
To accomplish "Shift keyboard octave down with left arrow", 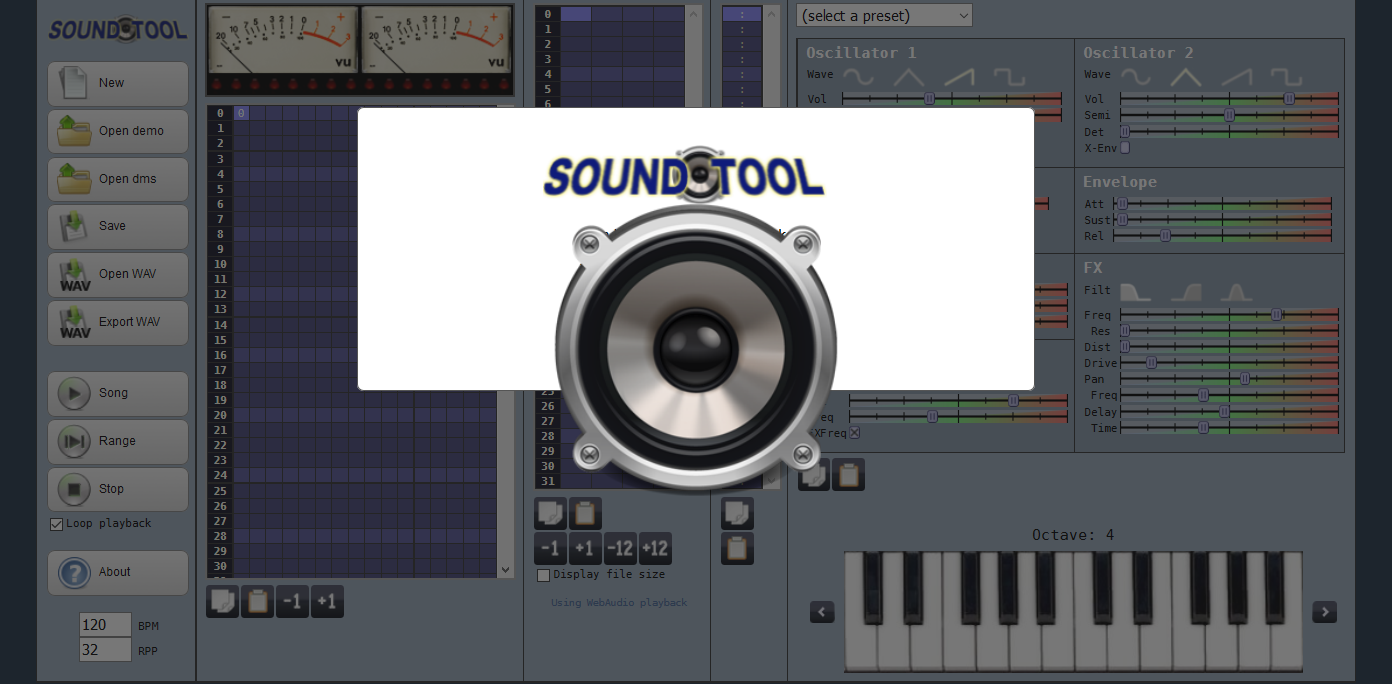I will click(x=822, y=612).
